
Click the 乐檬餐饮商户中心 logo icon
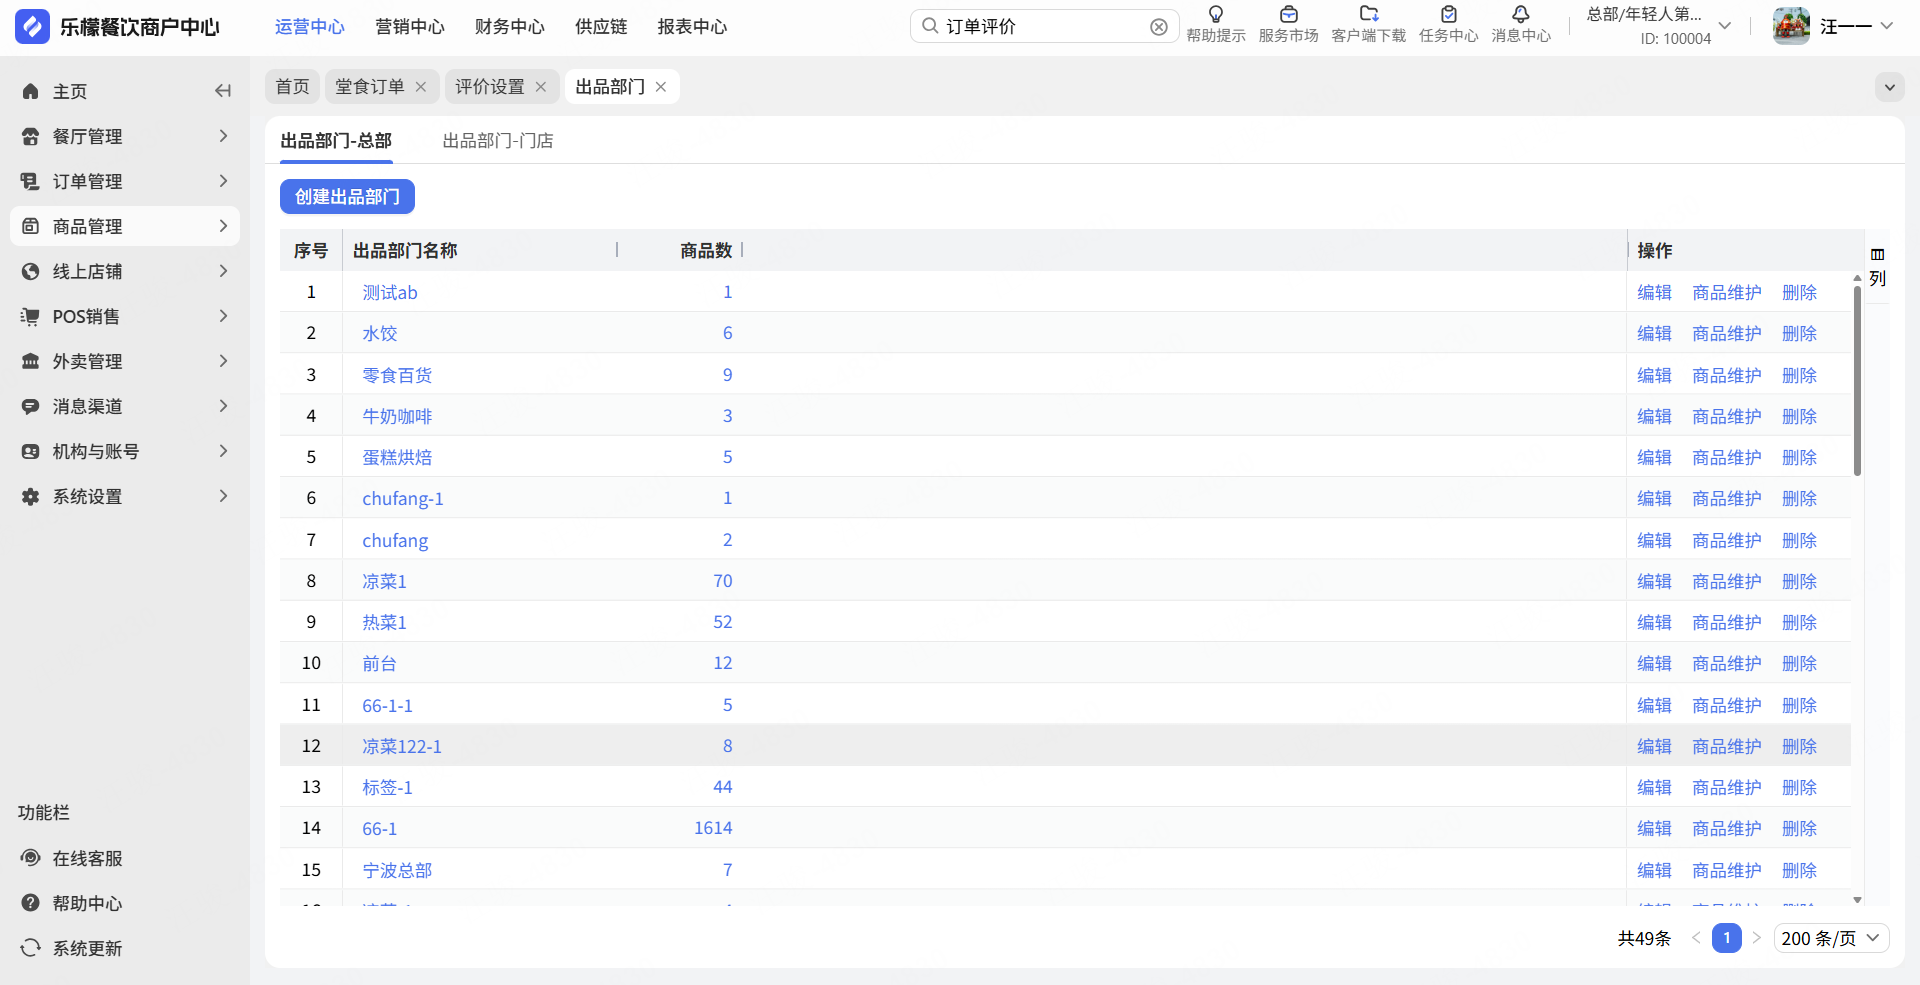click(x=32, y=27)
